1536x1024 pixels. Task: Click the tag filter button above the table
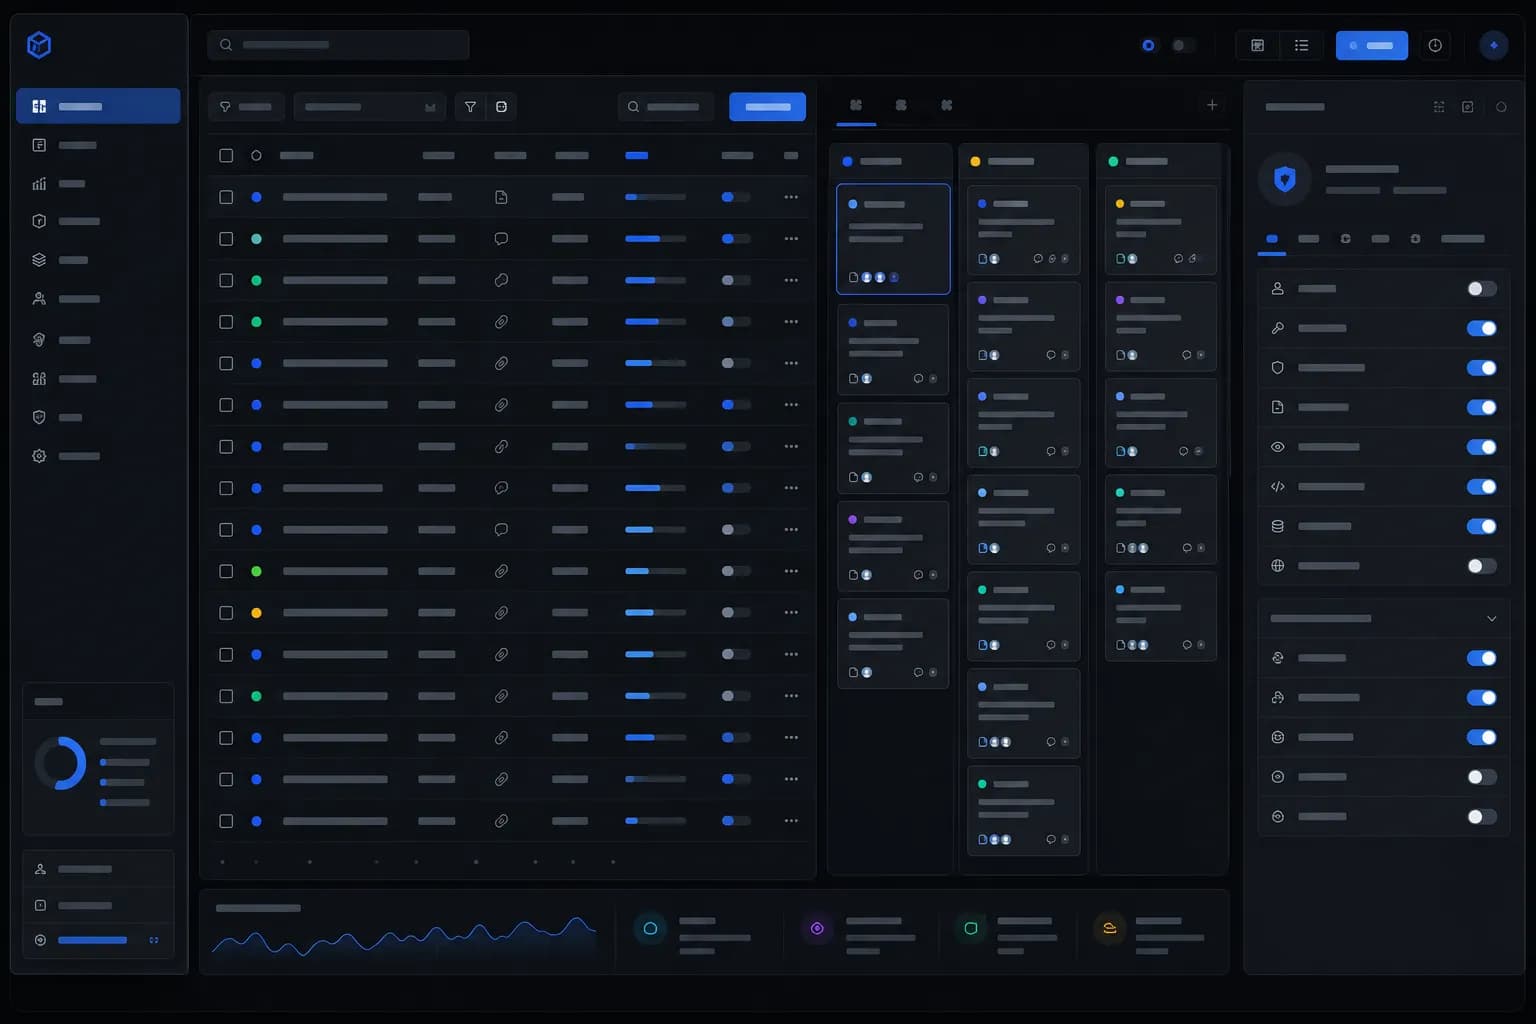246,107
